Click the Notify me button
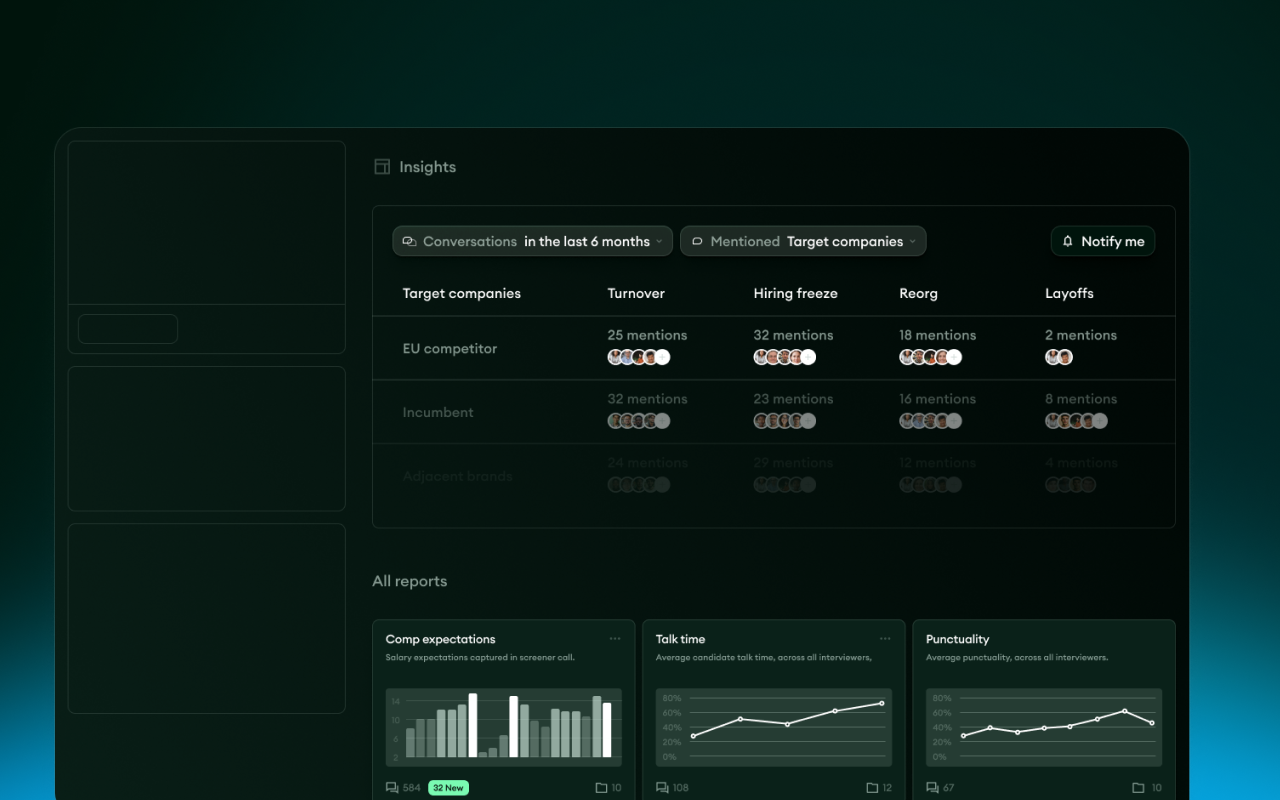This screenshot has height=800, width=1280. coord(1103,241)
